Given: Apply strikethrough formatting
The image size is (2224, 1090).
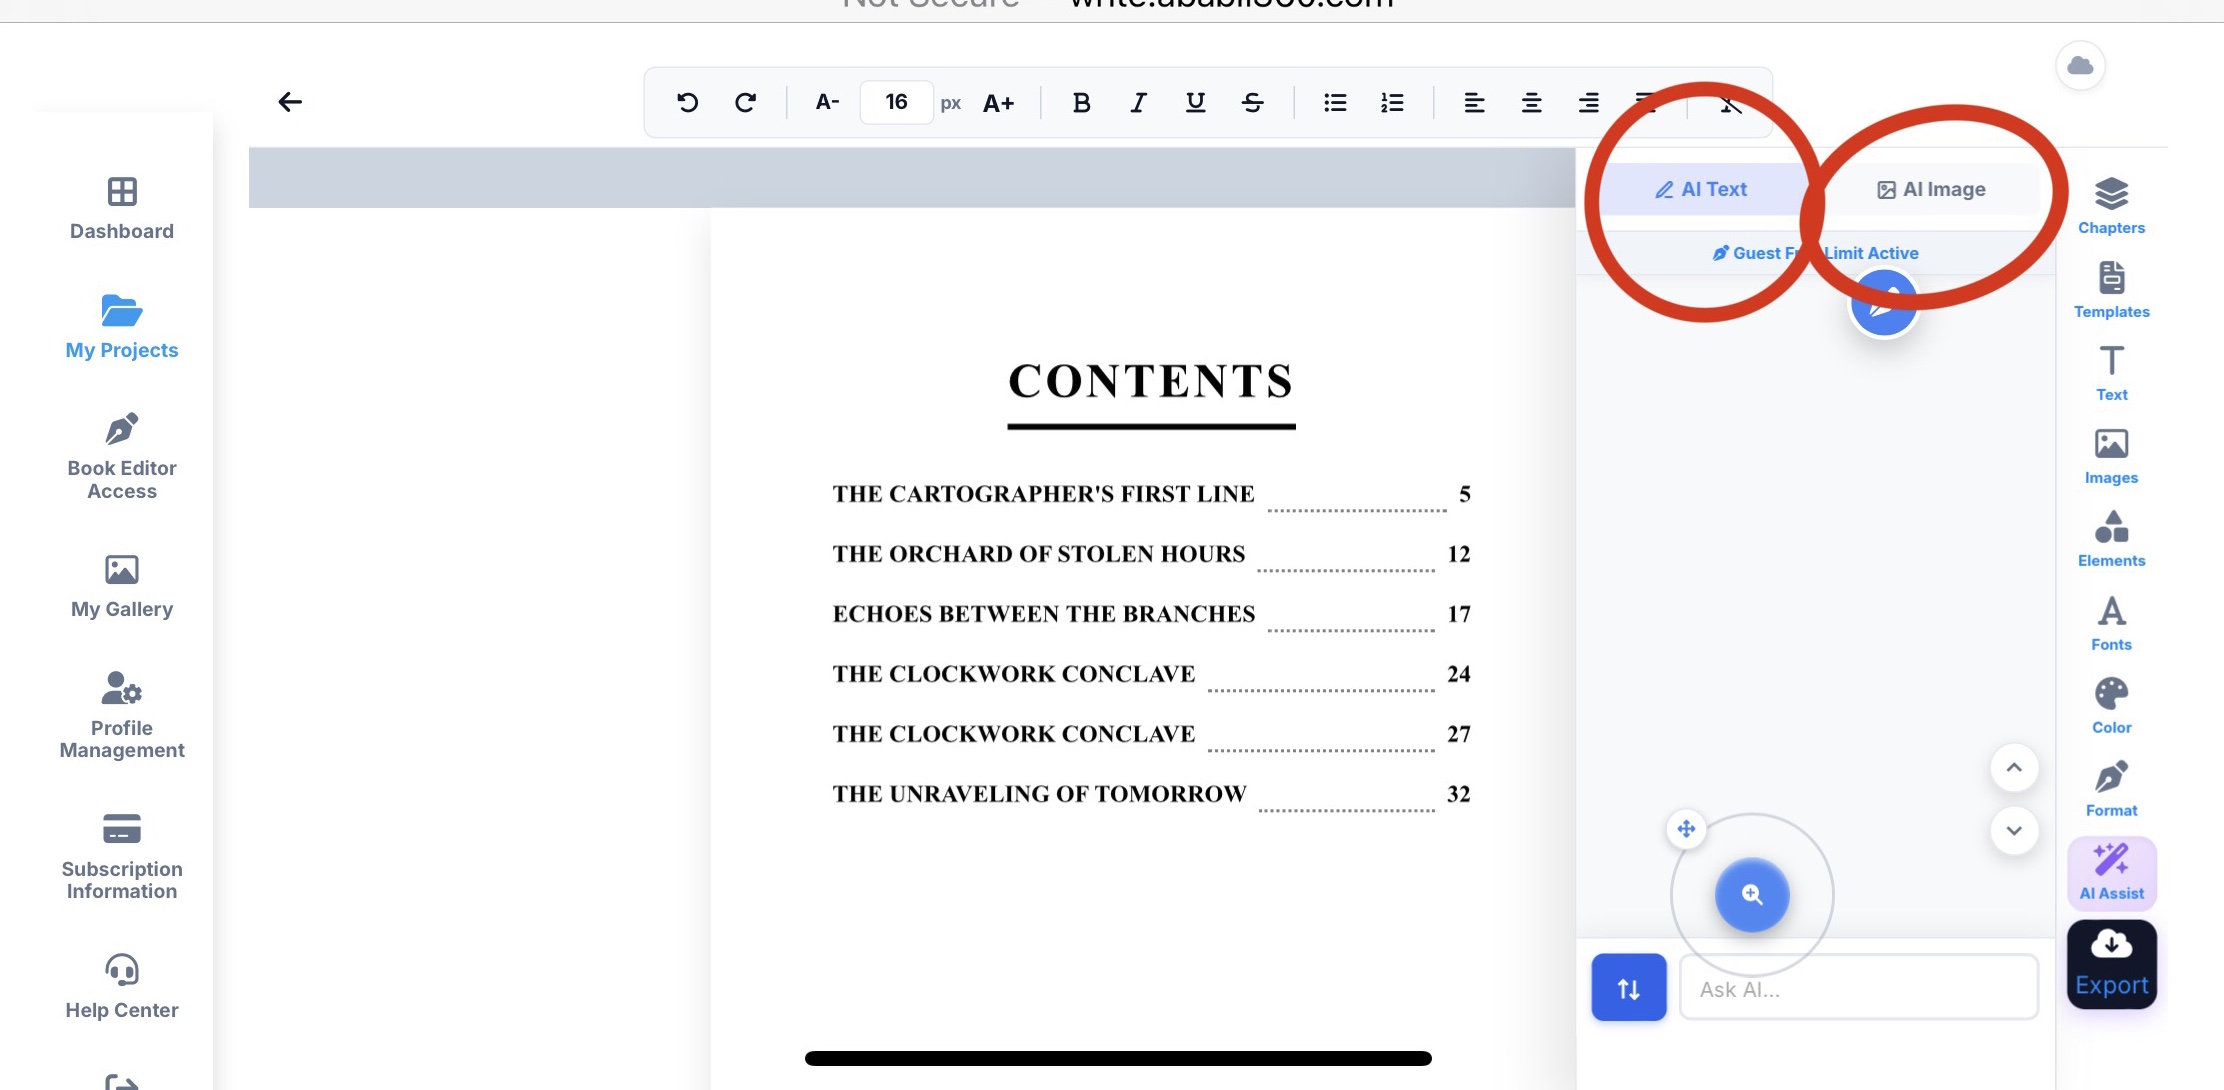Looking at the screenshot, I should point(1252,102).
